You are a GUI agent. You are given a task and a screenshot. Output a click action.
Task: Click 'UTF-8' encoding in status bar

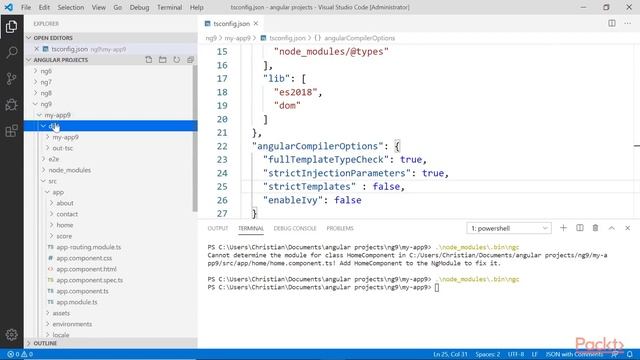coord(516,354)
